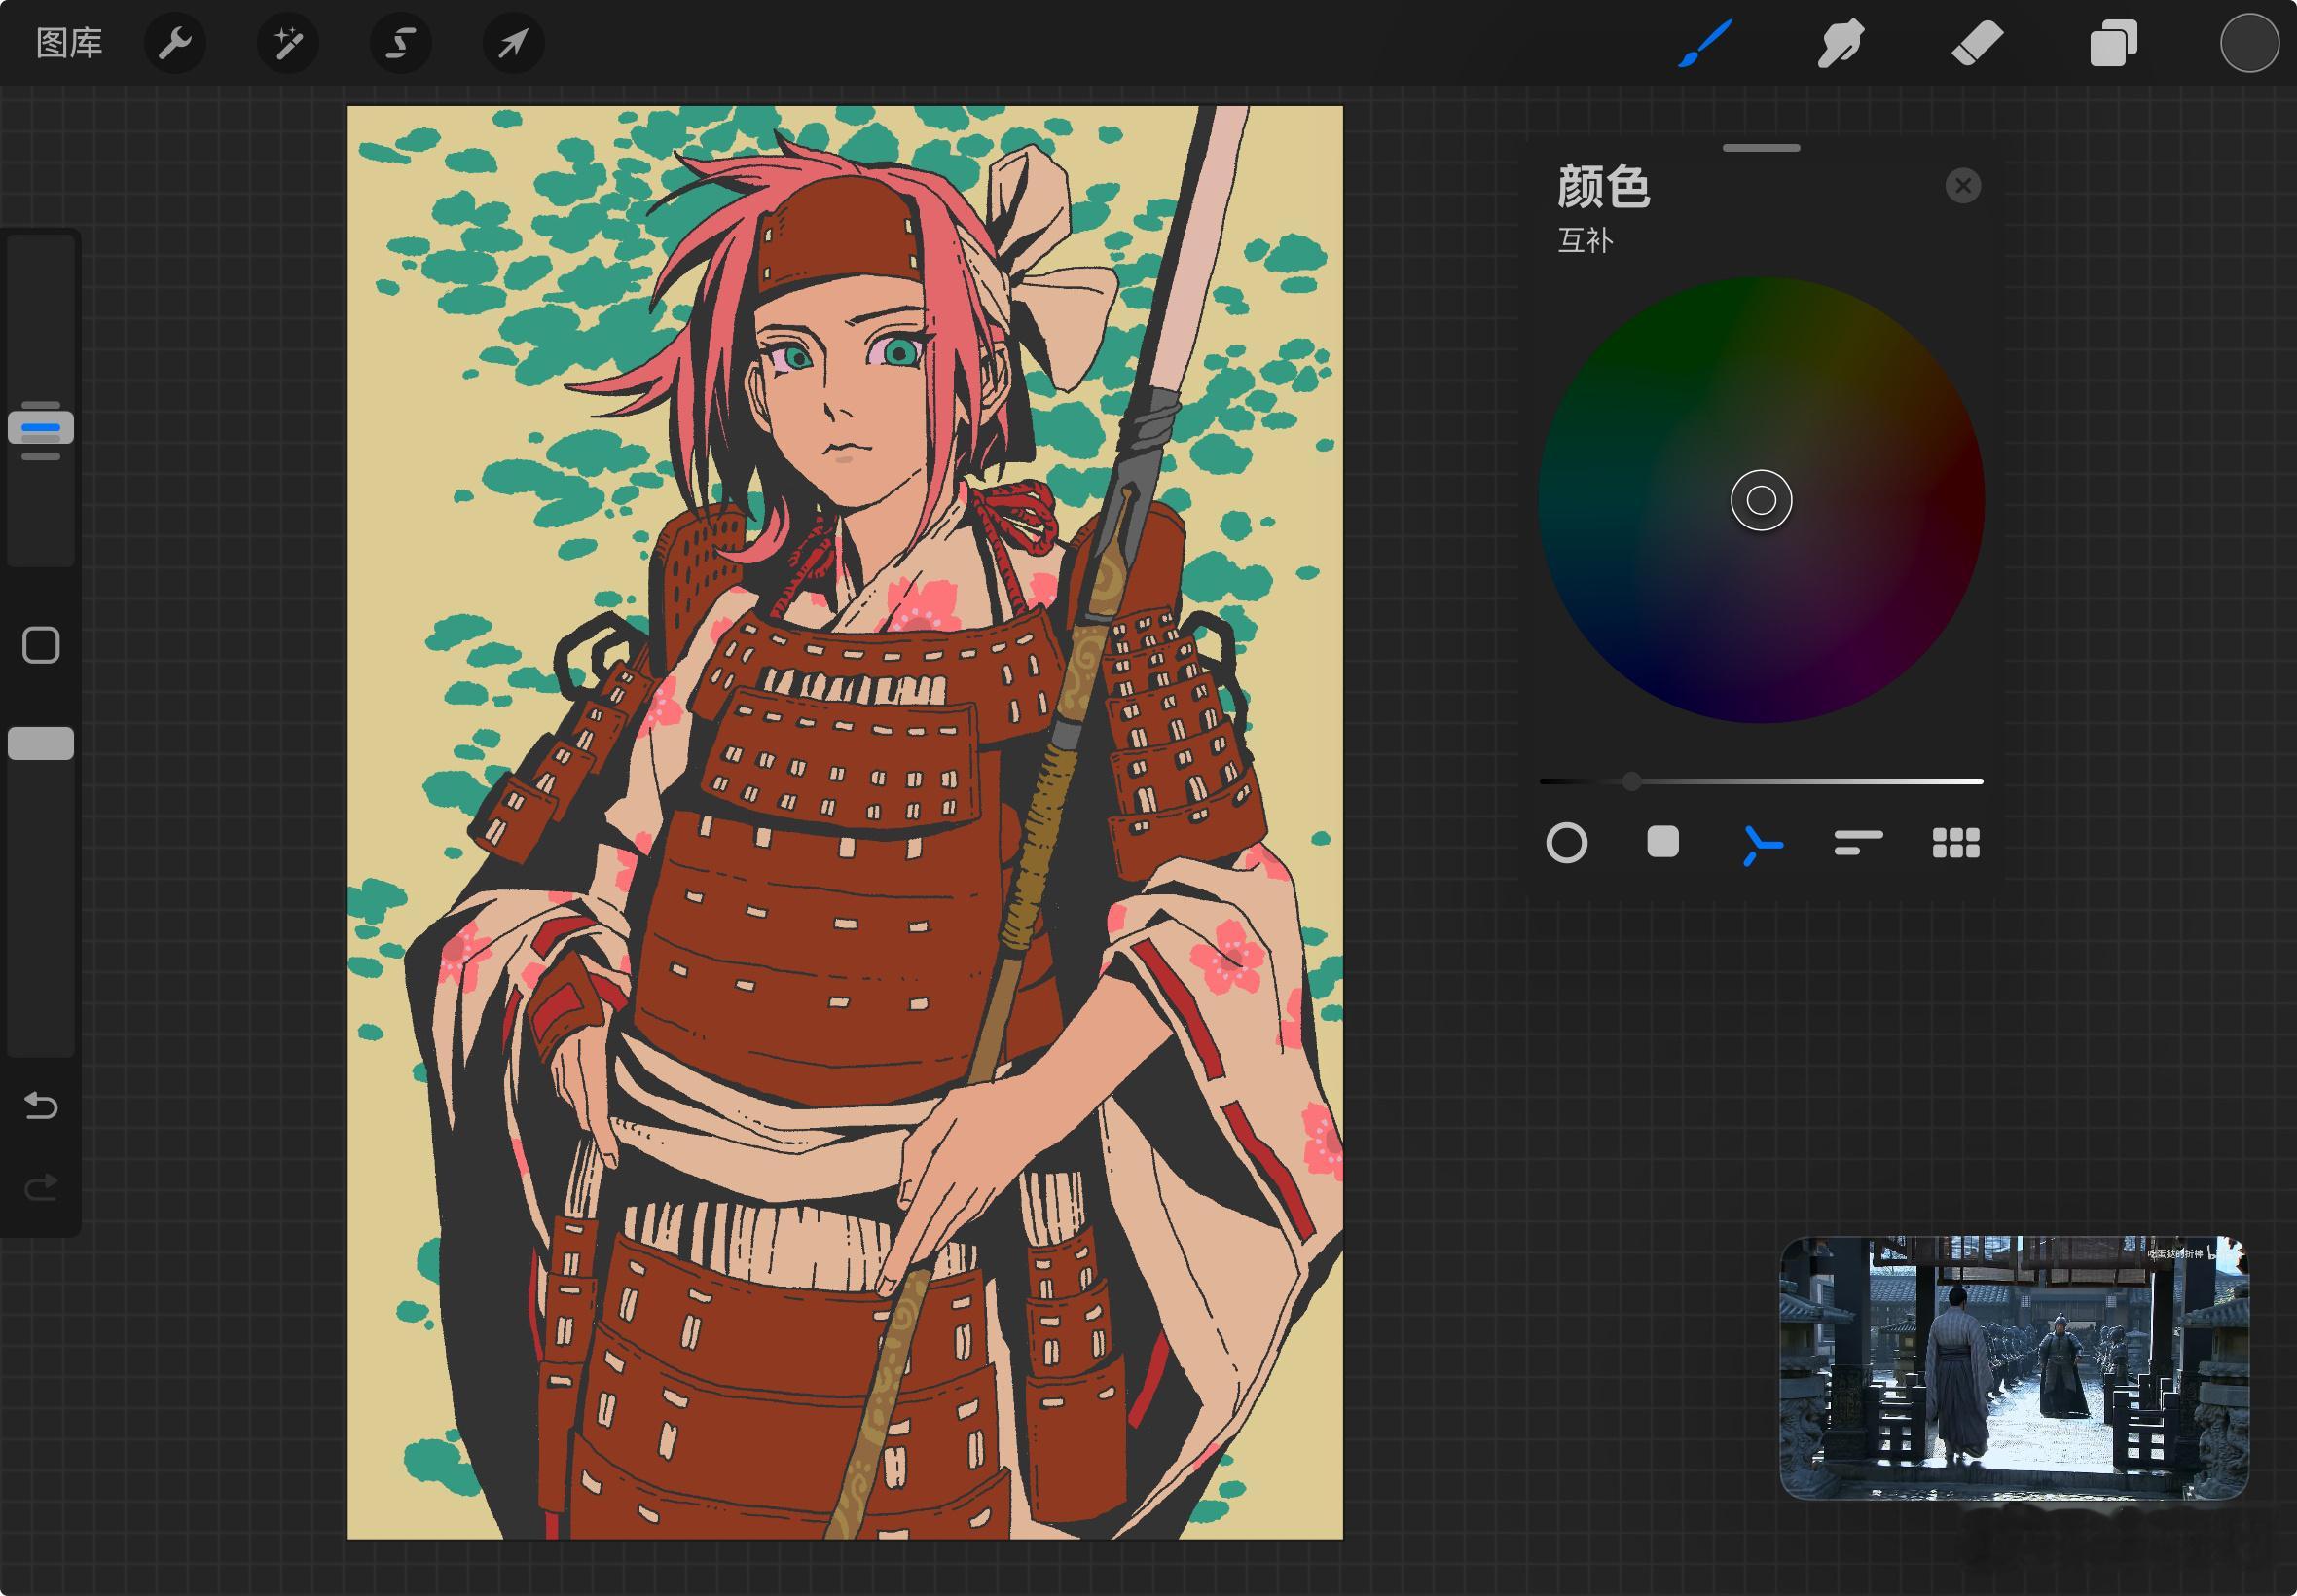
Task: Click the 颜色 panel title
Action: (1603, 187)
